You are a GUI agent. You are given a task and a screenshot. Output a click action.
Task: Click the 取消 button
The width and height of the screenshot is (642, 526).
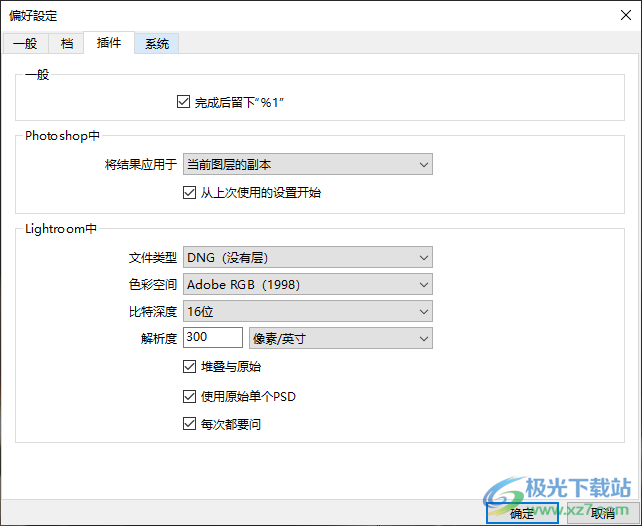(603, 513)
